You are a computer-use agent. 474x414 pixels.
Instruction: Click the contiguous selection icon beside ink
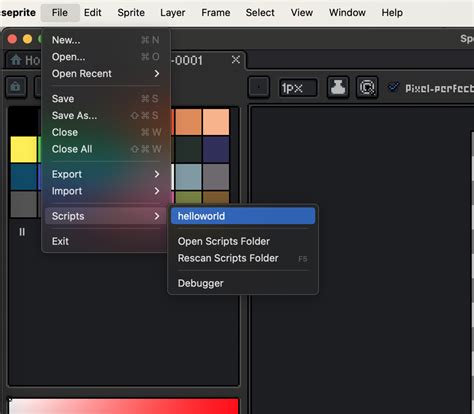(x=367, y=87)
